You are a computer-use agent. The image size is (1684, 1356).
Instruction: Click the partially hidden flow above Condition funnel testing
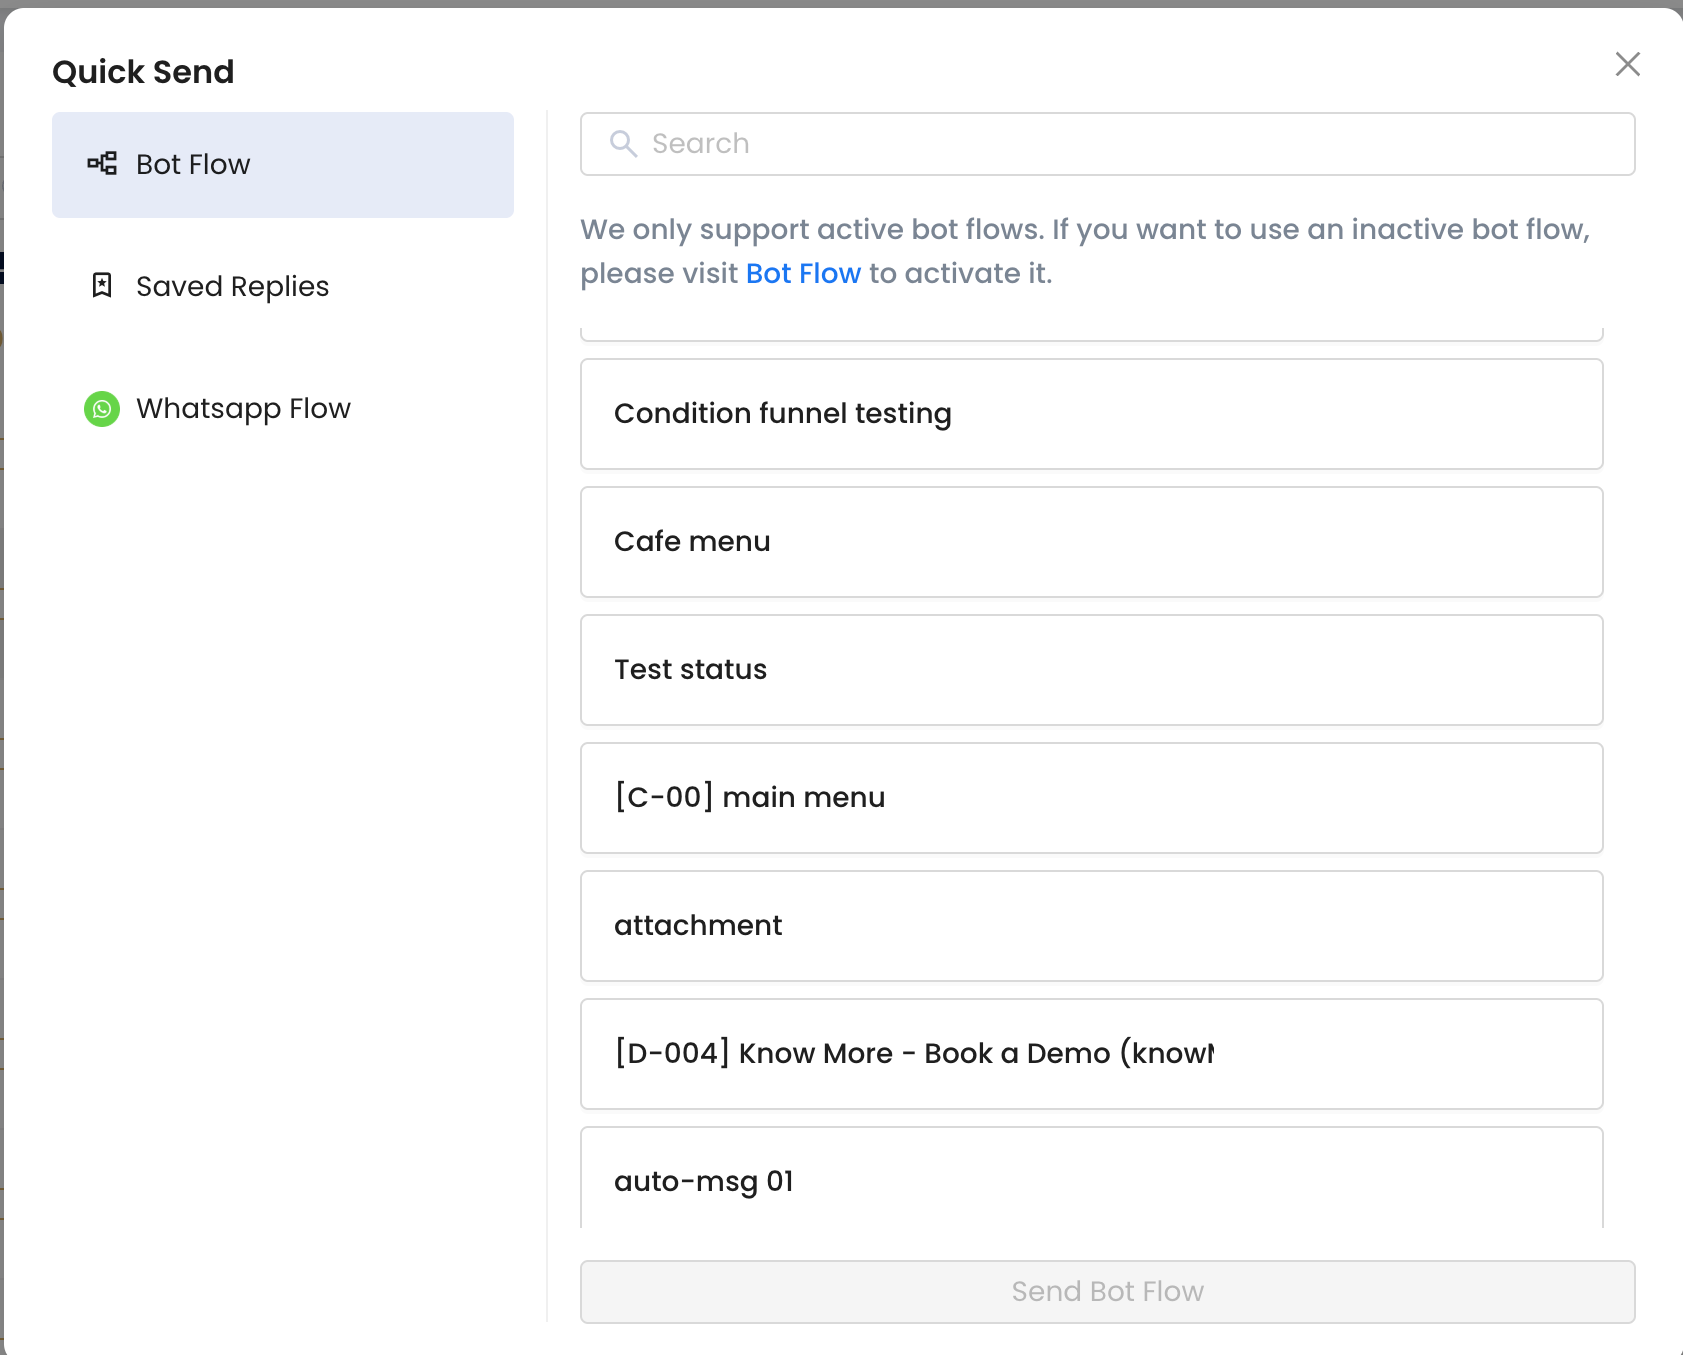point(1091,334)
